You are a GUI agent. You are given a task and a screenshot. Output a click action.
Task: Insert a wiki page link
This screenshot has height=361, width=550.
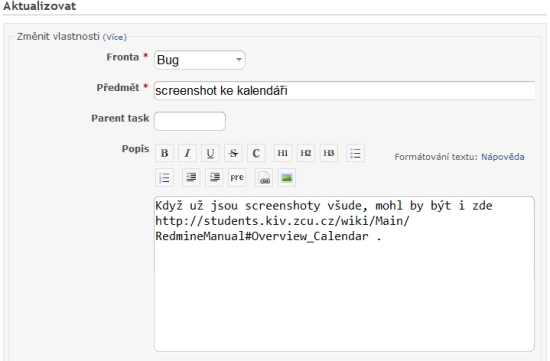tap(264, 178)
